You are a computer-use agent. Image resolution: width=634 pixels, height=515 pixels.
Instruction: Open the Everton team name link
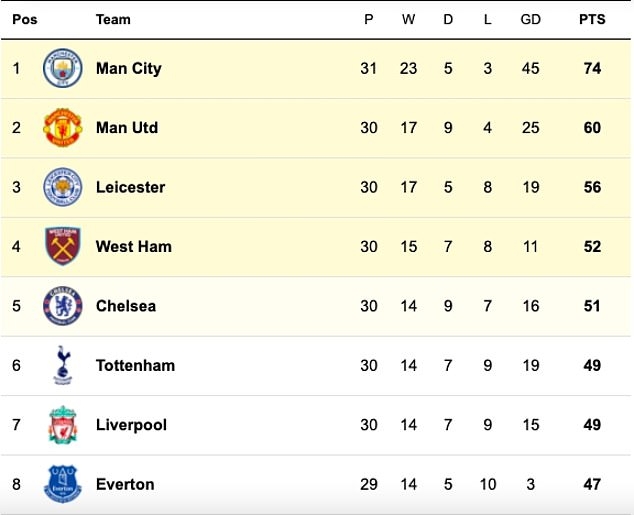pos(125,484)
